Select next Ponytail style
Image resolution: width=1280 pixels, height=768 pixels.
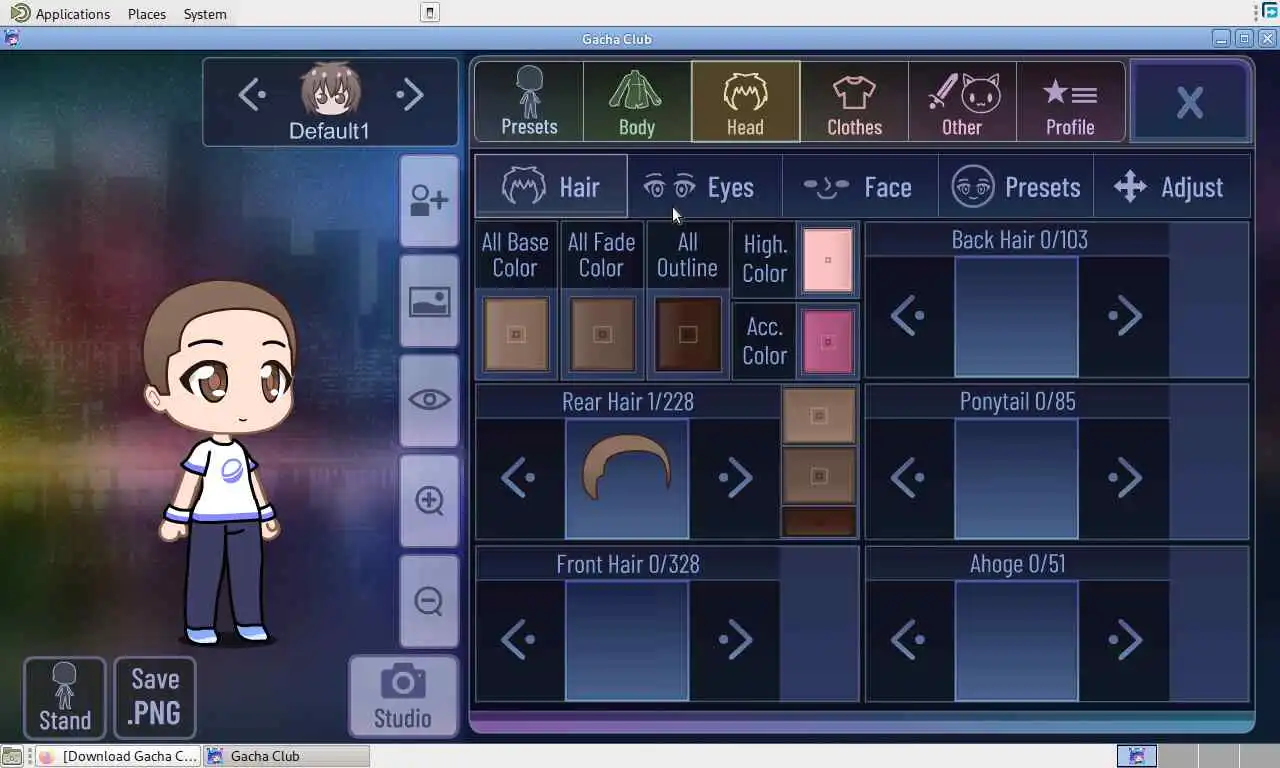[1125, 478]
